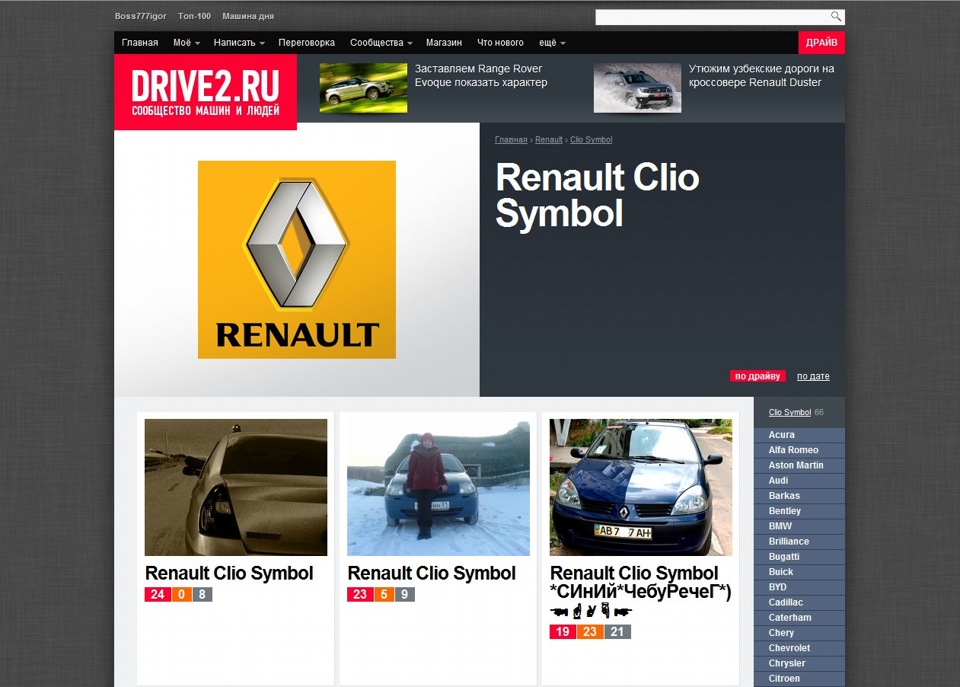
Task: Click the red 23 counter badge
Action: click(360, 594)
